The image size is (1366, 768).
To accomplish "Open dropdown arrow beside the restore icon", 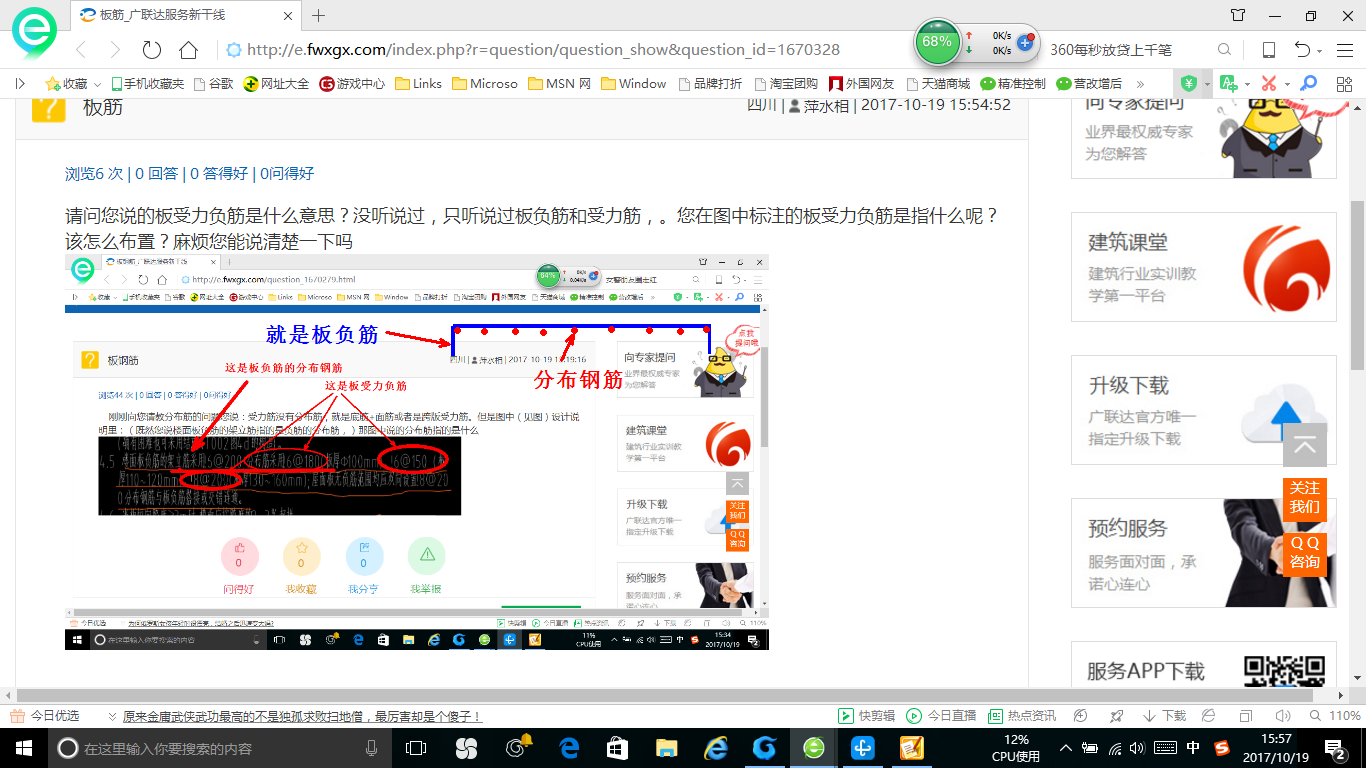I will click(x=1320, y=51).
